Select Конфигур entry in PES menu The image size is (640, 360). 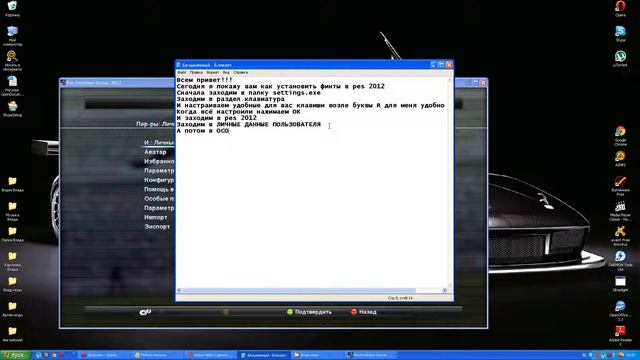(159, 180)
